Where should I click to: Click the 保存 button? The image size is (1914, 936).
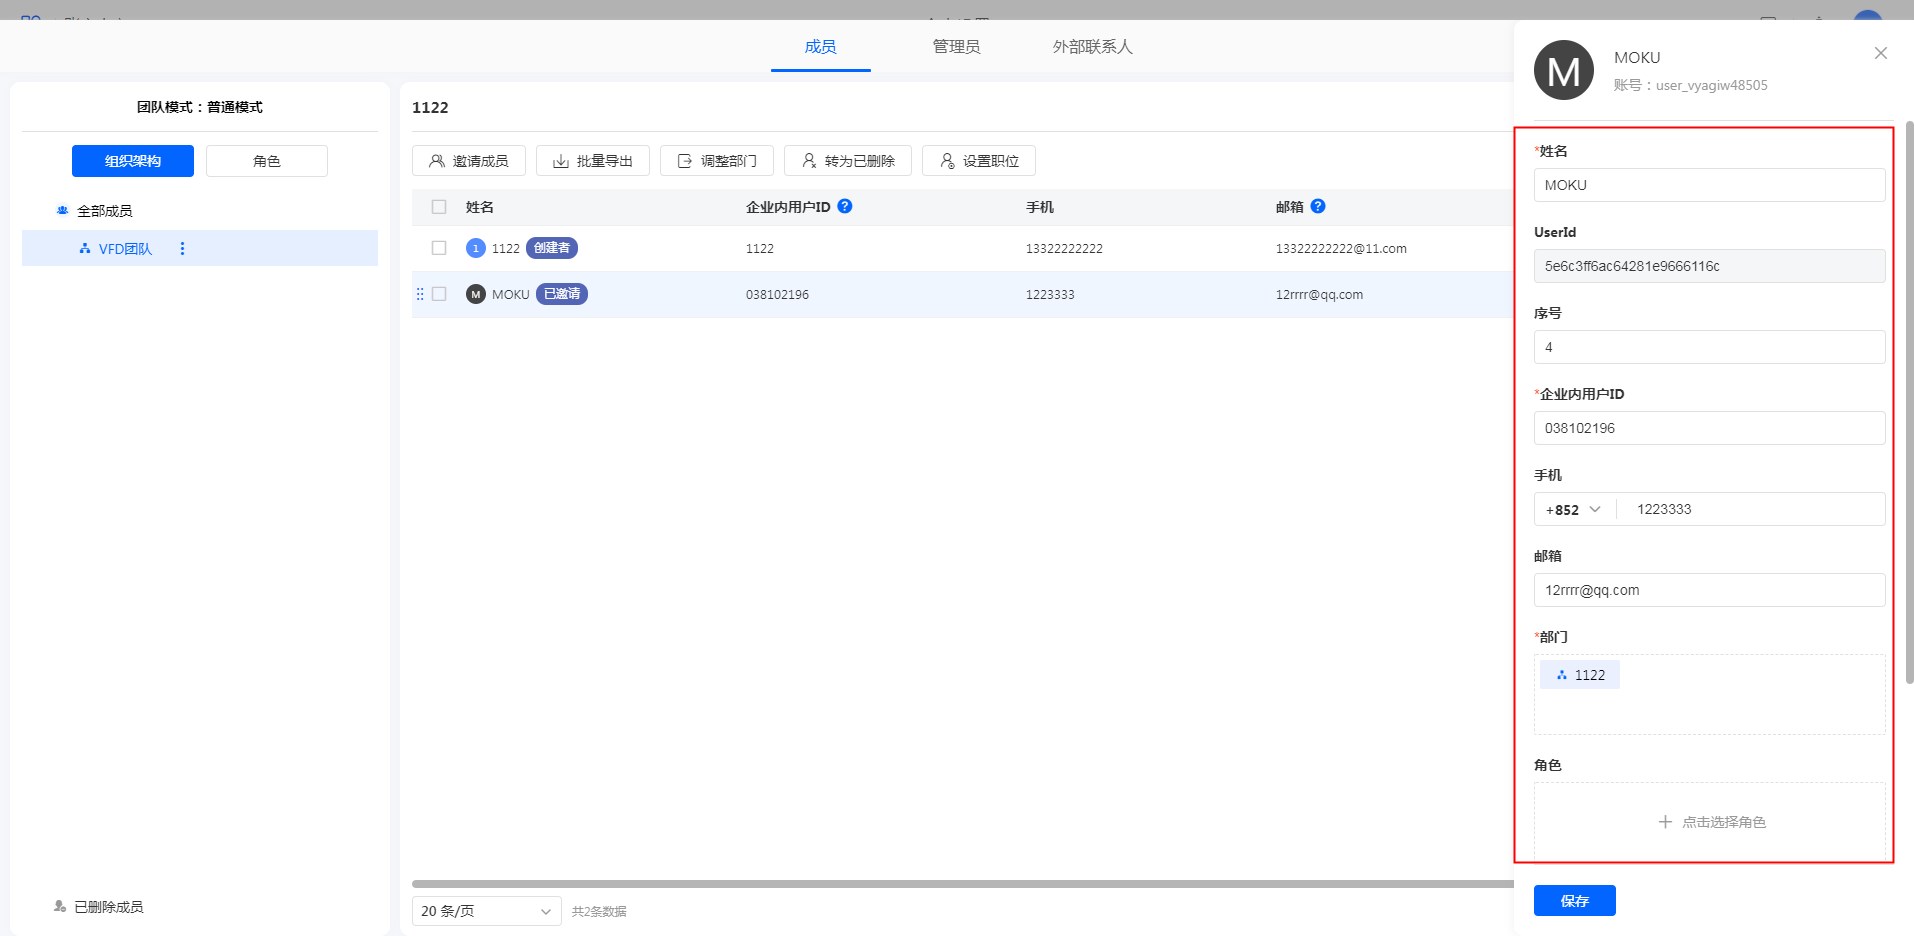1574,901
